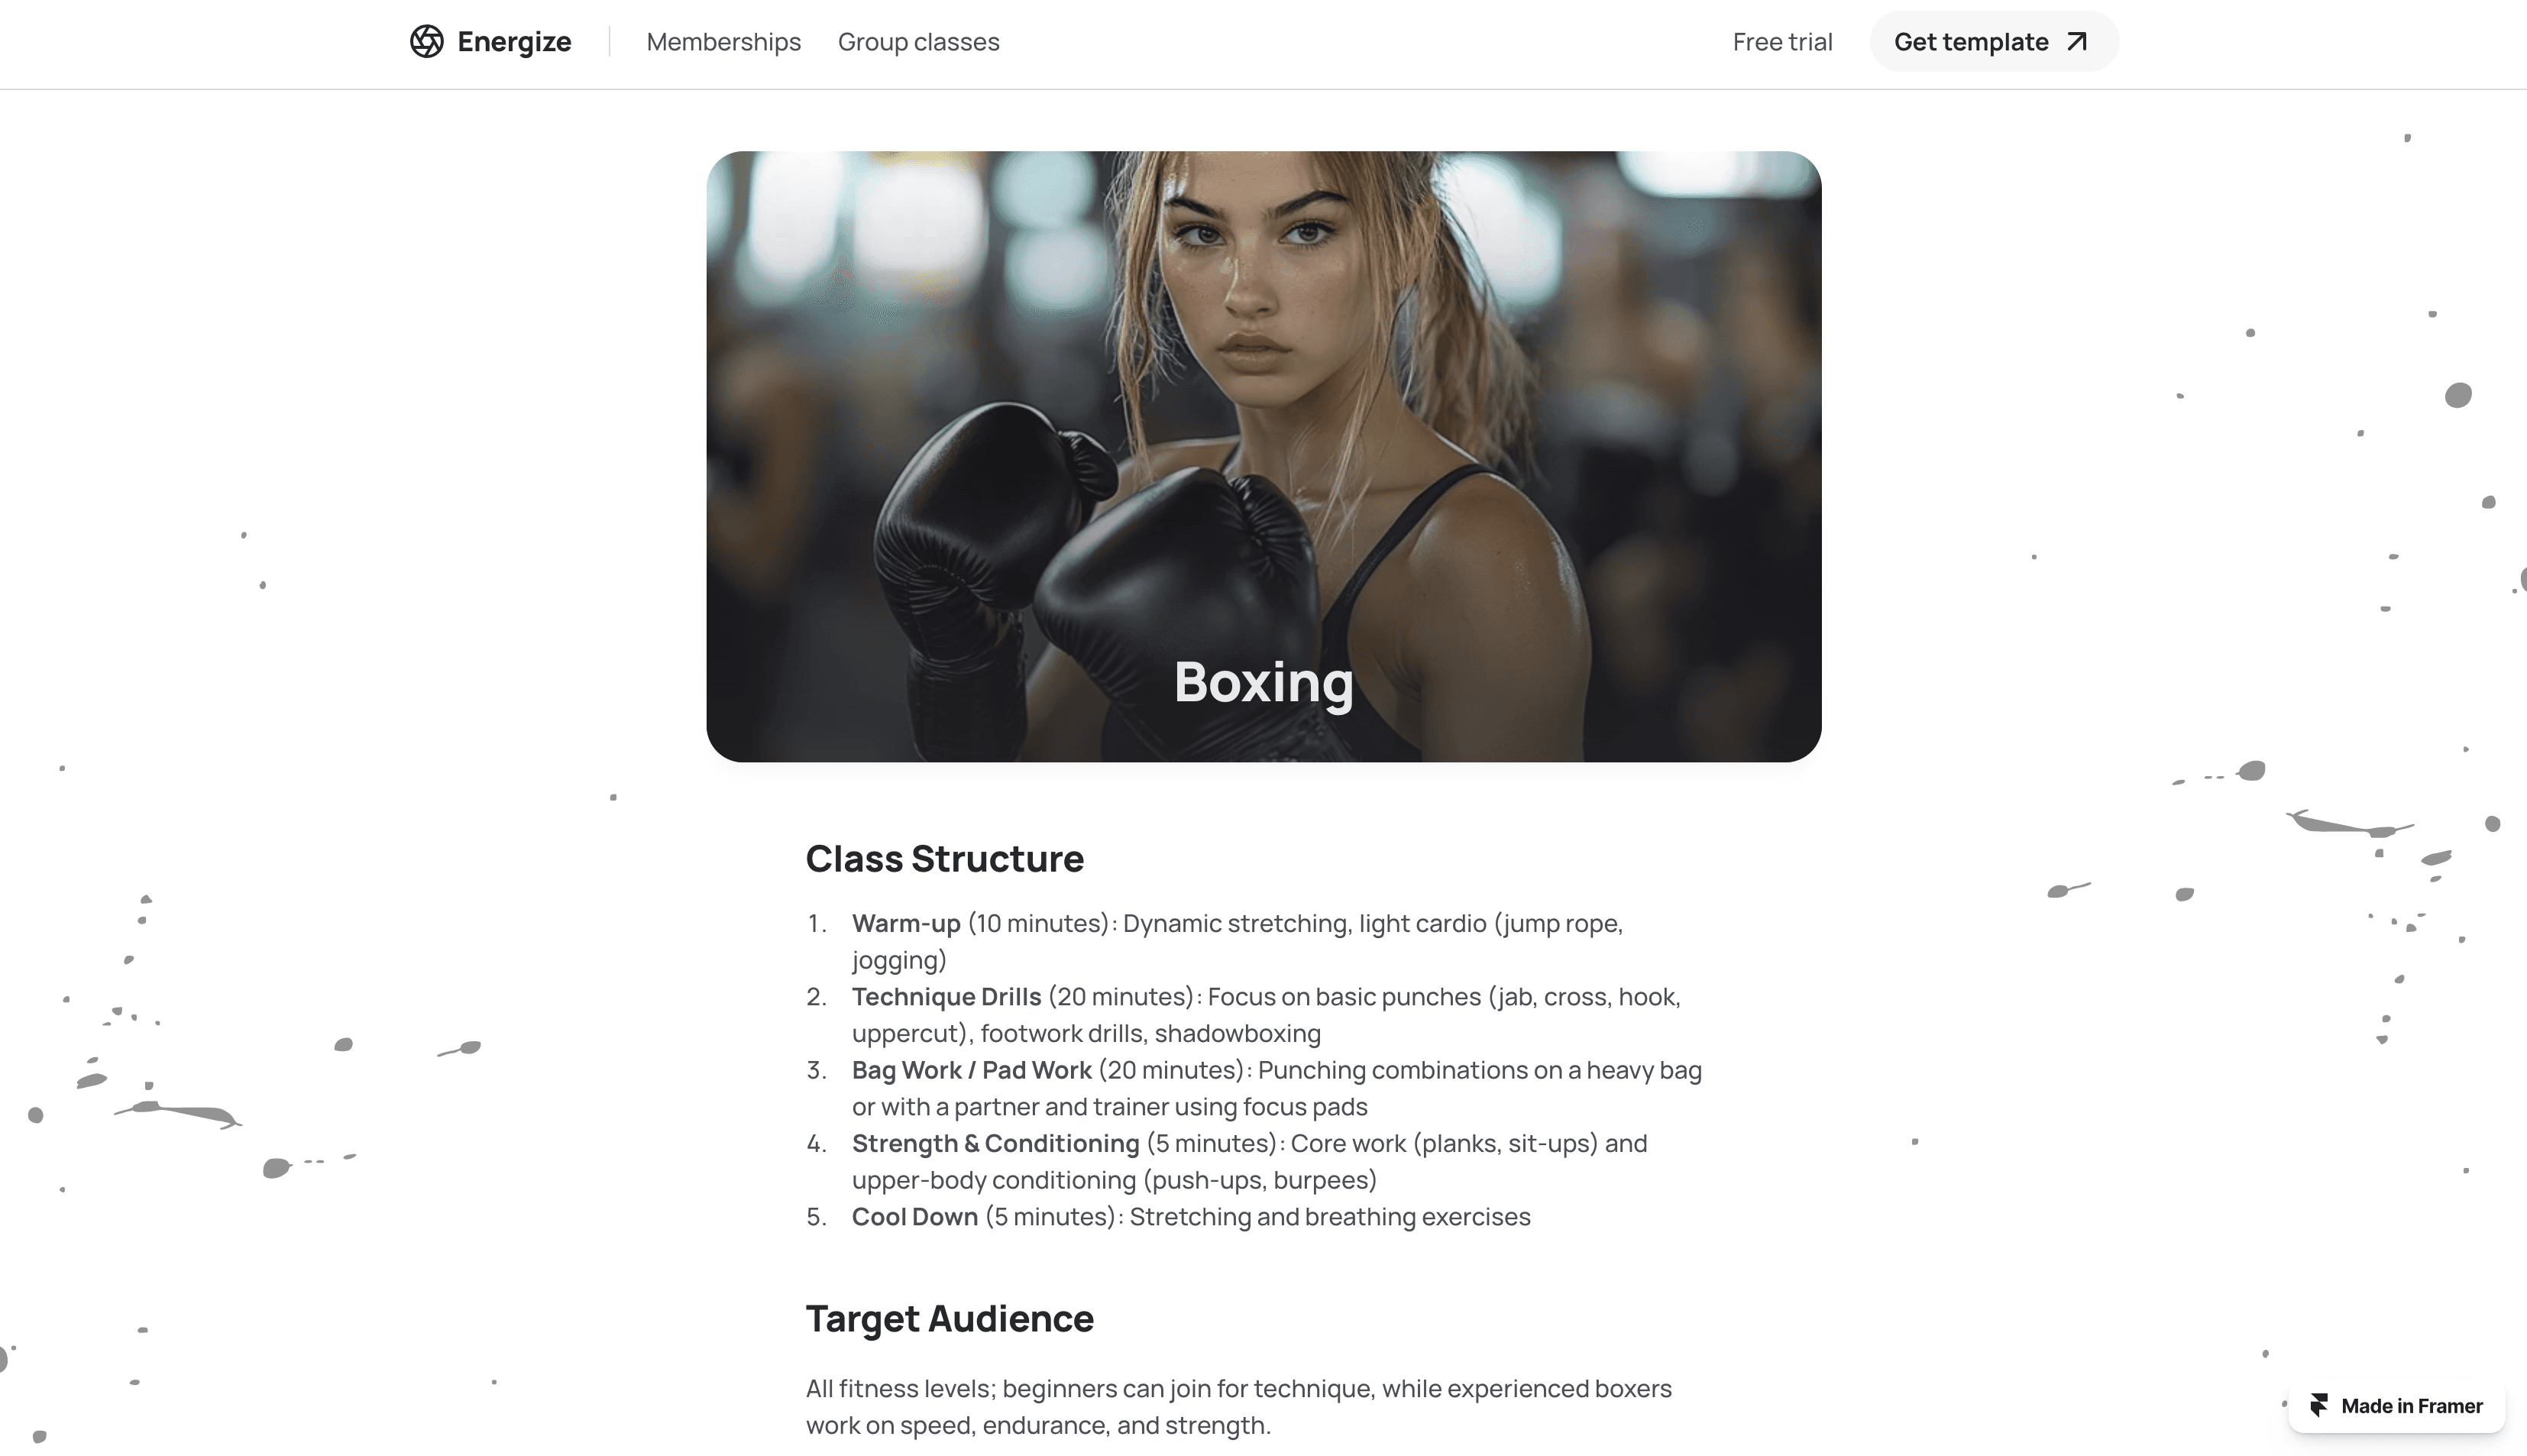2527x1456 pixels.
Task: Open the Memberships page
Action: 723,42
